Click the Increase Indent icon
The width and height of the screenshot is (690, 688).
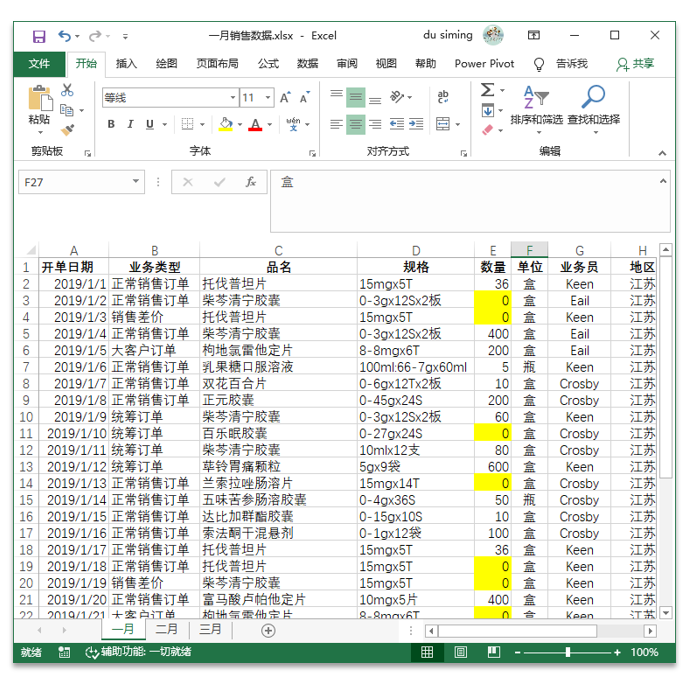(416, 124)
